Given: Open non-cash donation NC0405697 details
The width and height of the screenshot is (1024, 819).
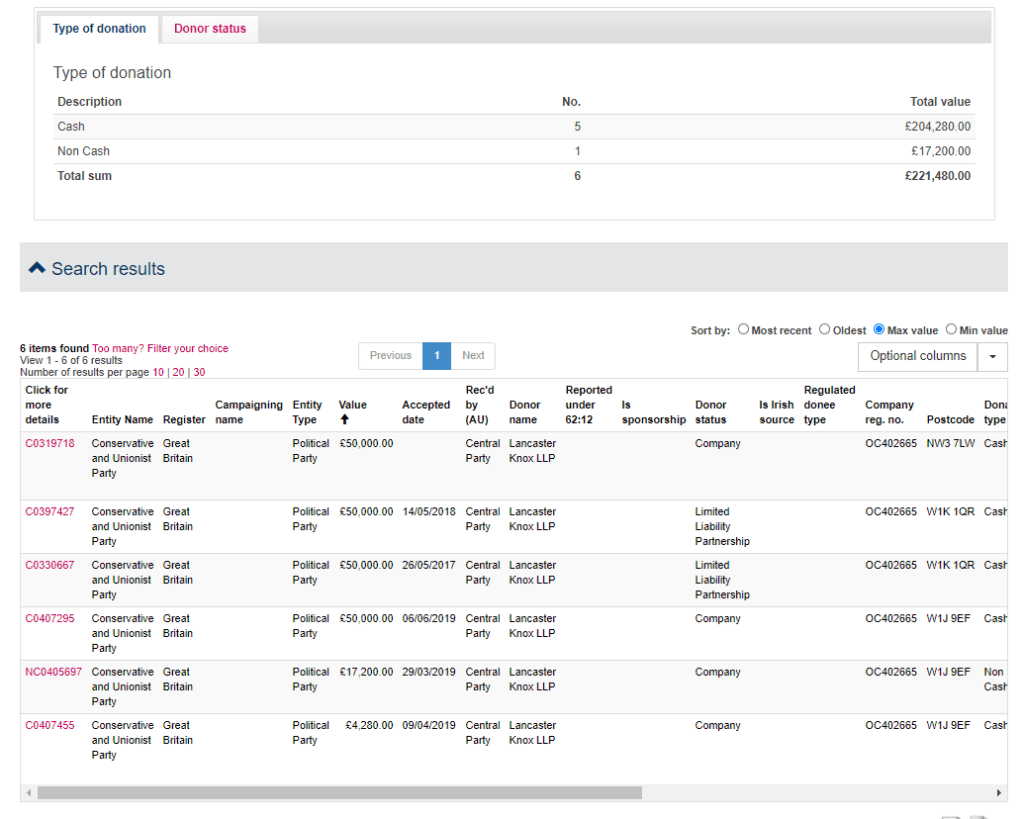Looking at the screenshot, I should click(54, 672).
